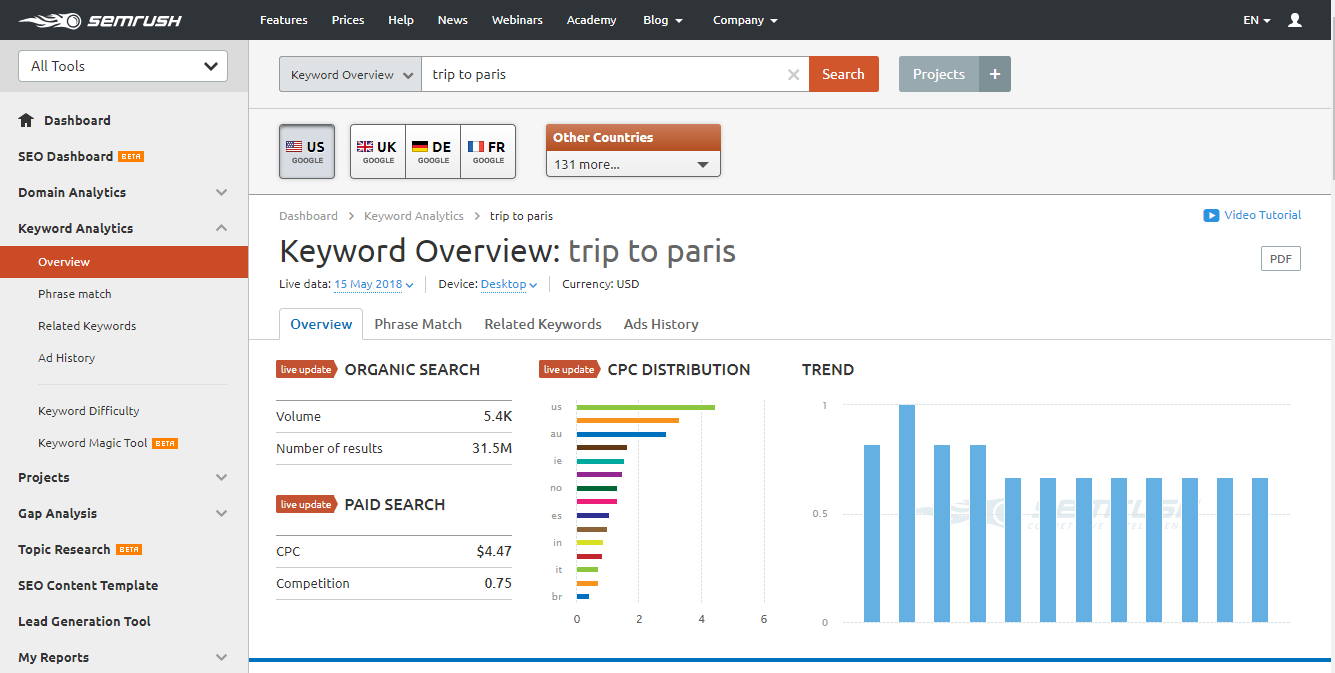Select the US Google database flag
Image resolution: width=1335 pixels, height=673 pixels.
point(307,152)
